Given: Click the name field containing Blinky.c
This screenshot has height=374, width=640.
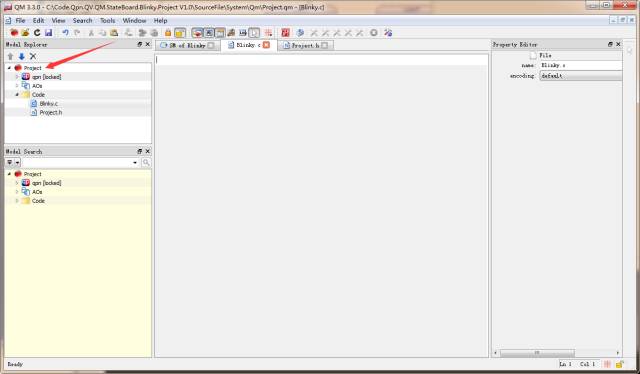Looking at the screenshot, I should pos(581,65).
